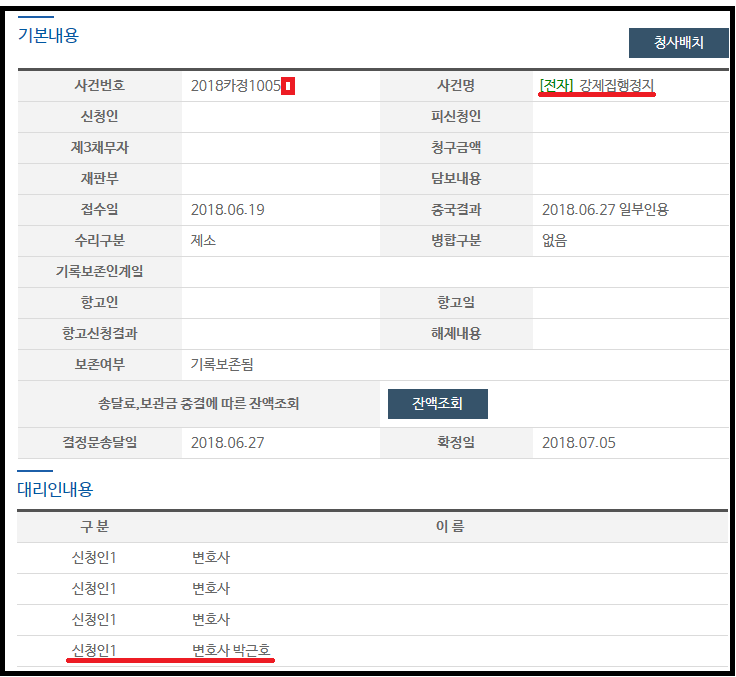Click the 구분 column header
This screenshot has width=736, height=677.
click(x=95, y=527)
